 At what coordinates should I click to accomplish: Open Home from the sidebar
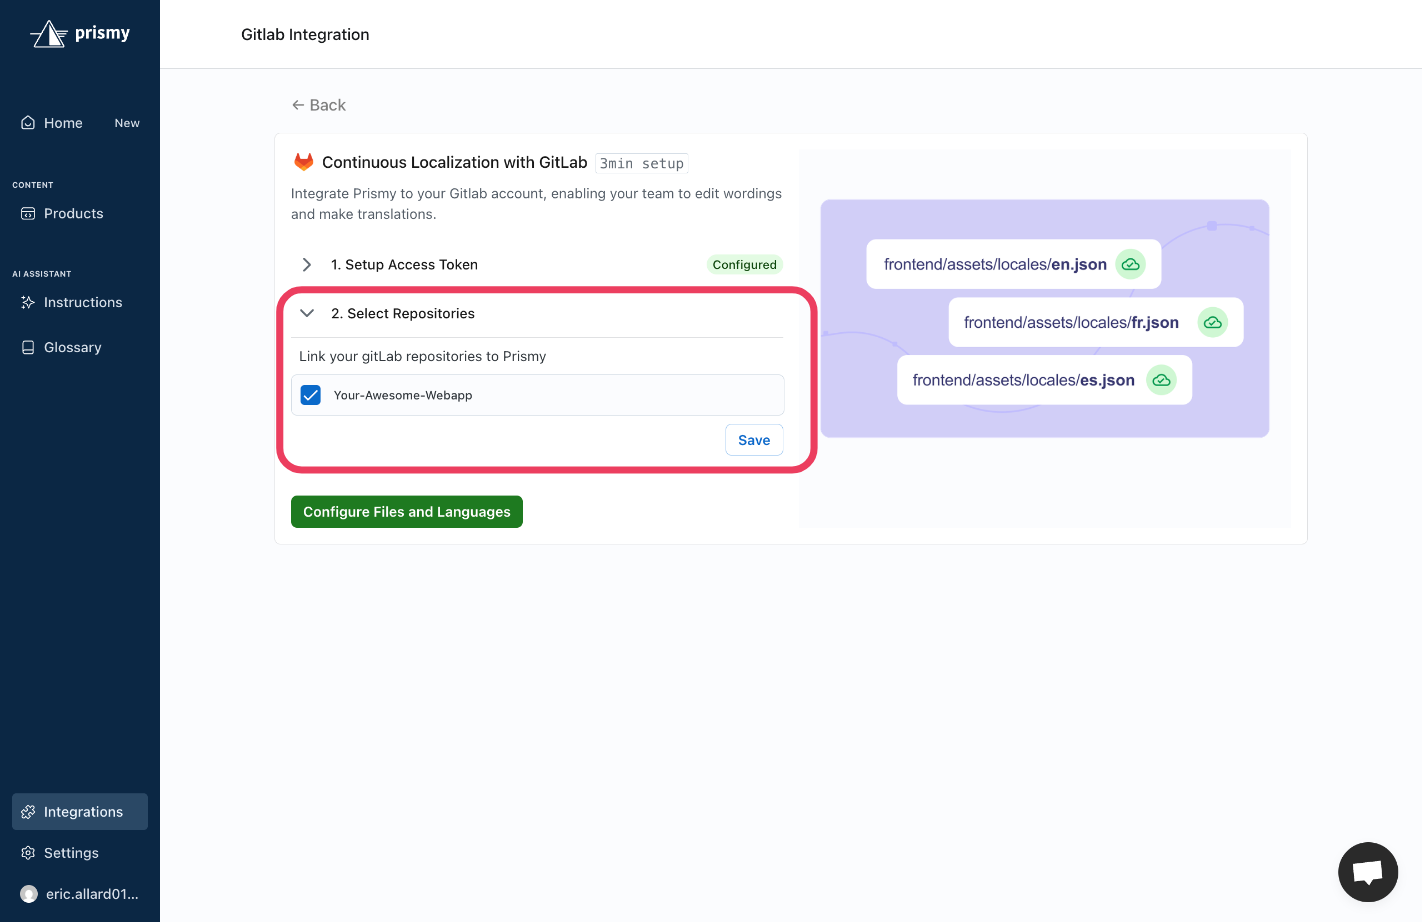click(x=27, y=122)
